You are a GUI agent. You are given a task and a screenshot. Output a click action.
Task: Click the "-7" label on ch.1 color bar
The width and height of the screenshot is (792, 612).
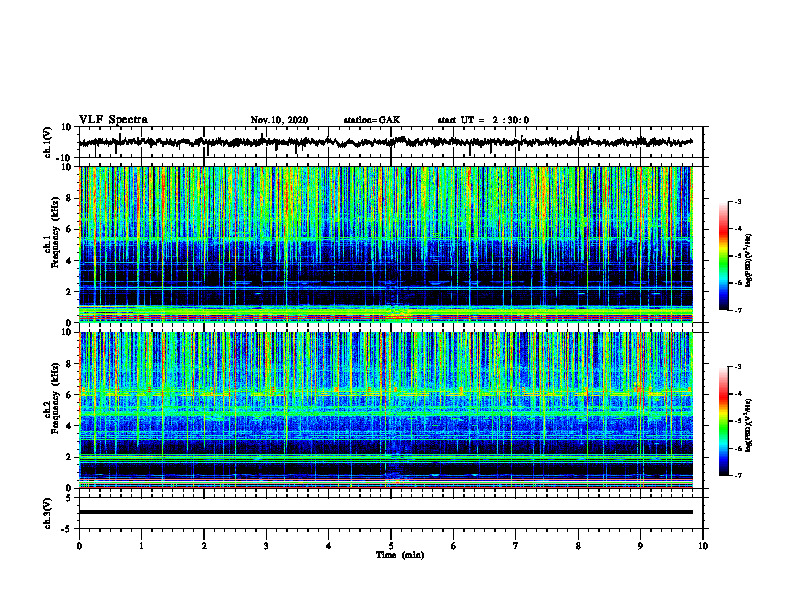click(737, 310)
